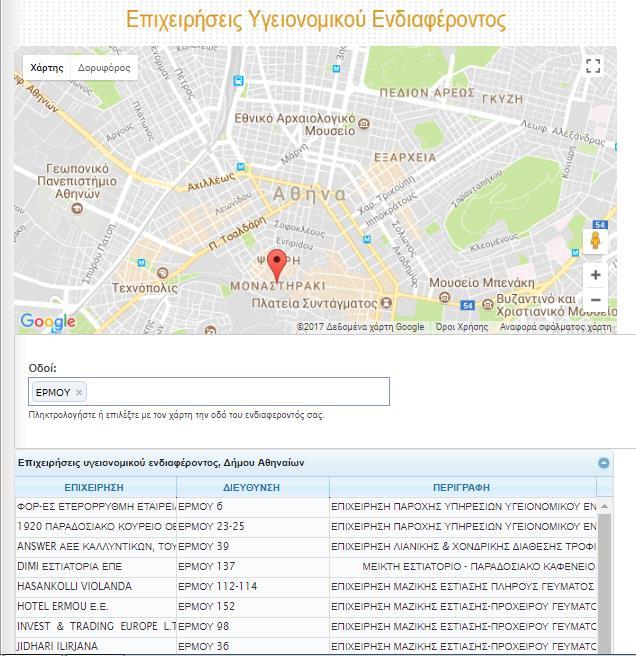The image size is (636, 656).
Task: Open Όροι Χρήσης terms link
Action: [x=462, y=327]
